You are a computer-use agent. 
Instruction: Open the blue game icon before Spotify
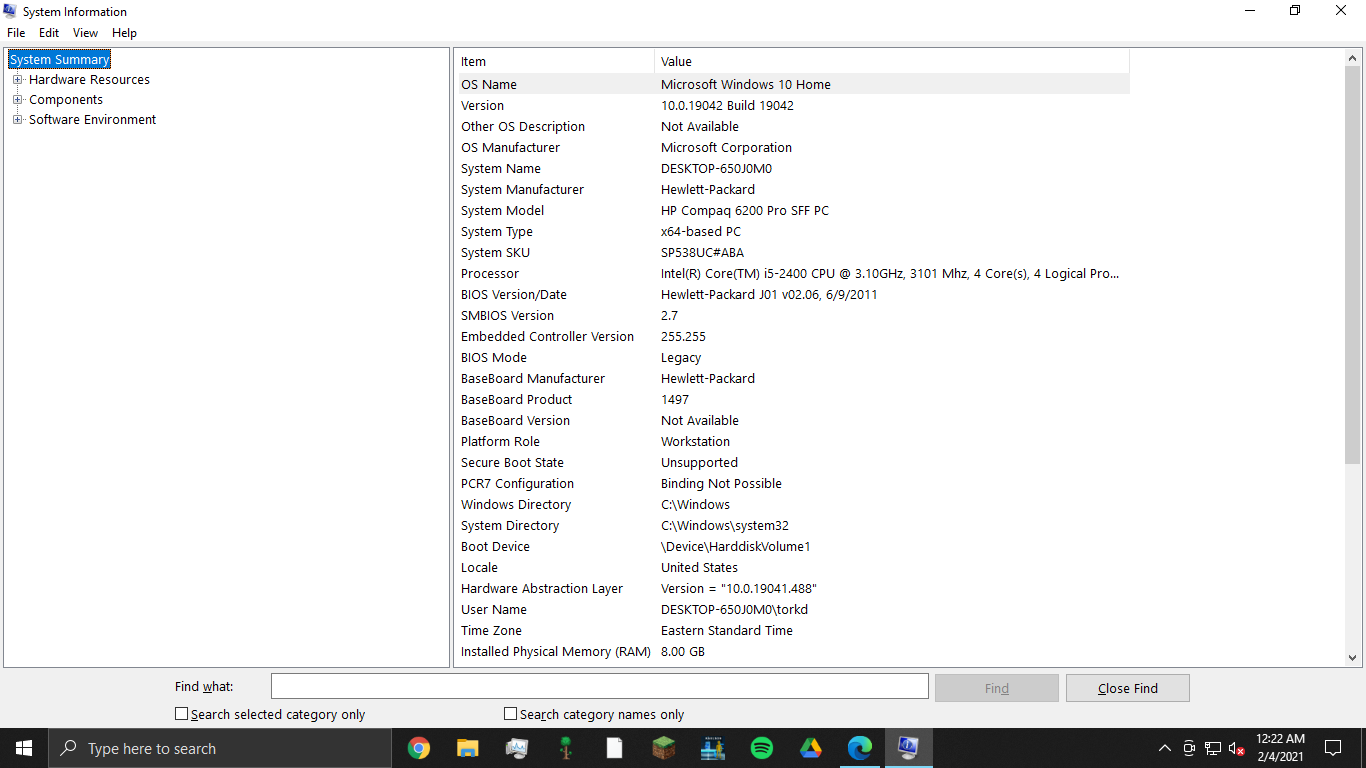point(713,748)
